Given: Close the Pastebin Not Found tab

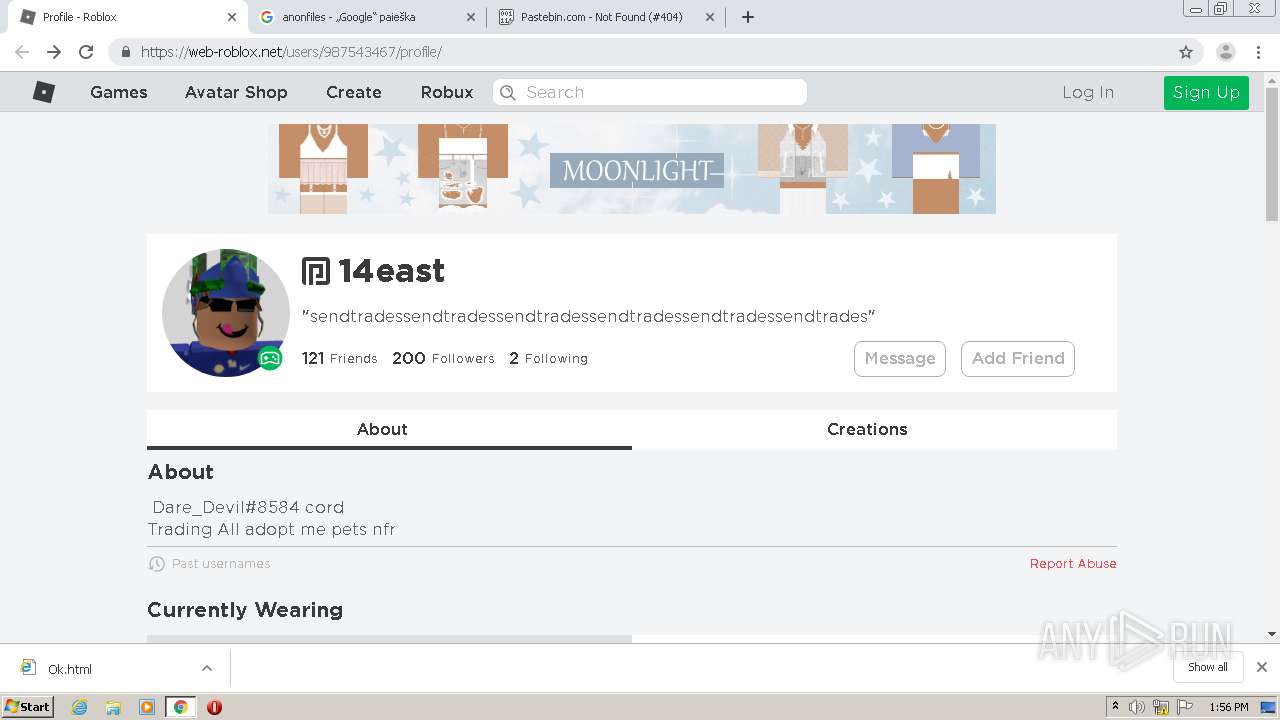Looking at the screenshot, I should tap(710, 17).
